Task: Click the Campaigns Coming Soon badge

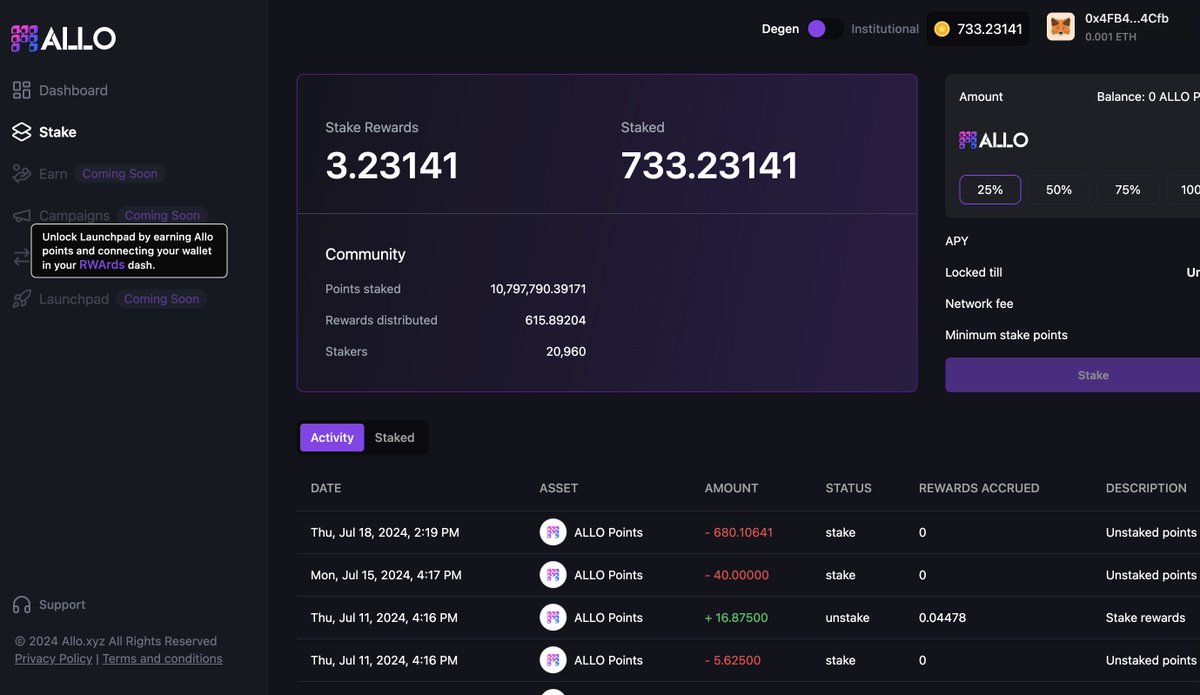Action: pyautogui.click(x=162, y=215)
